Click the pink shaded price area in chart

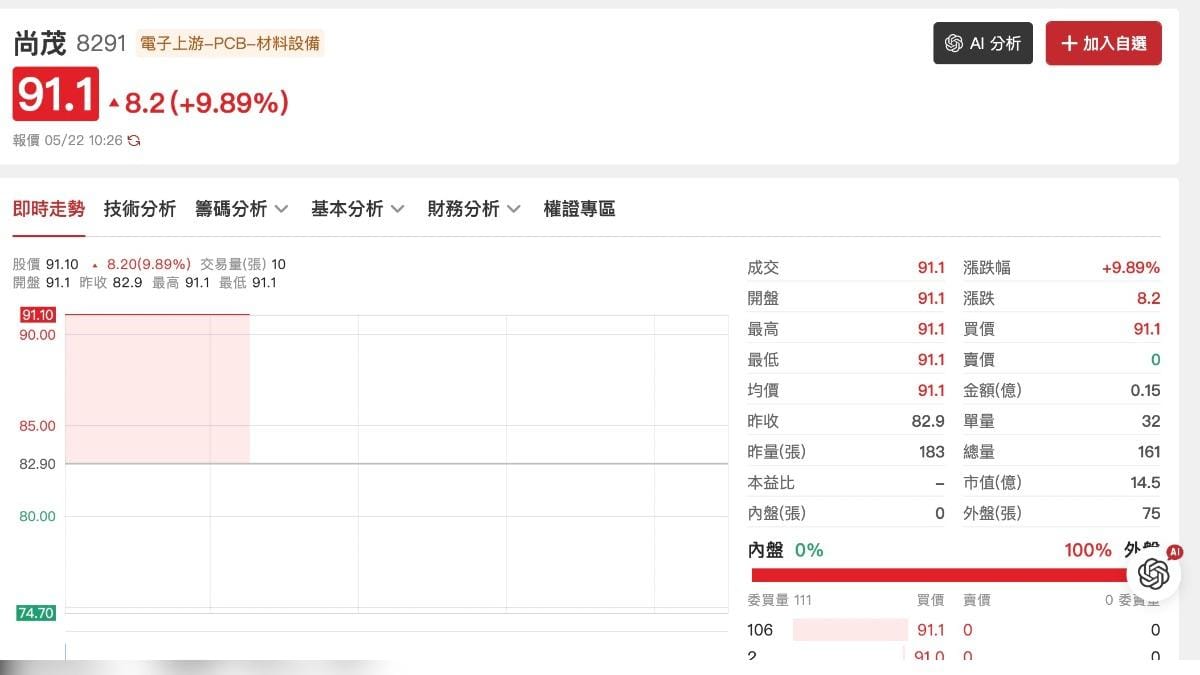click(157, 389)
